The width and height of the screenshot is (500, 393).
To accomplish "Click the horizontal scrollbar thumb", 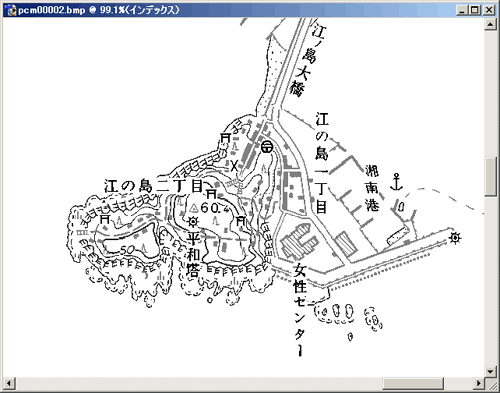I will [413, 383].
